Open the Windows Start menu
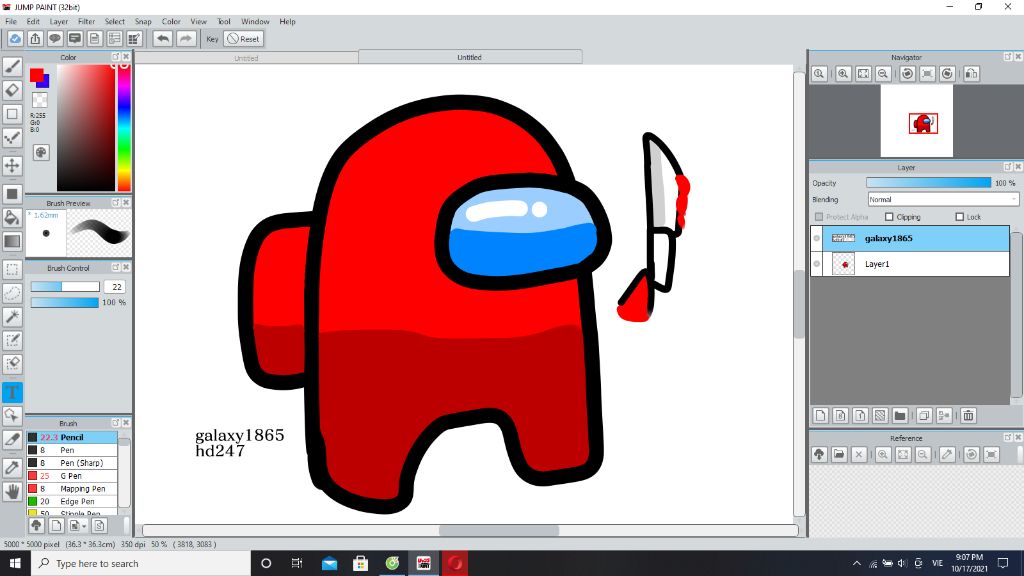 click(x=15, y=563)
